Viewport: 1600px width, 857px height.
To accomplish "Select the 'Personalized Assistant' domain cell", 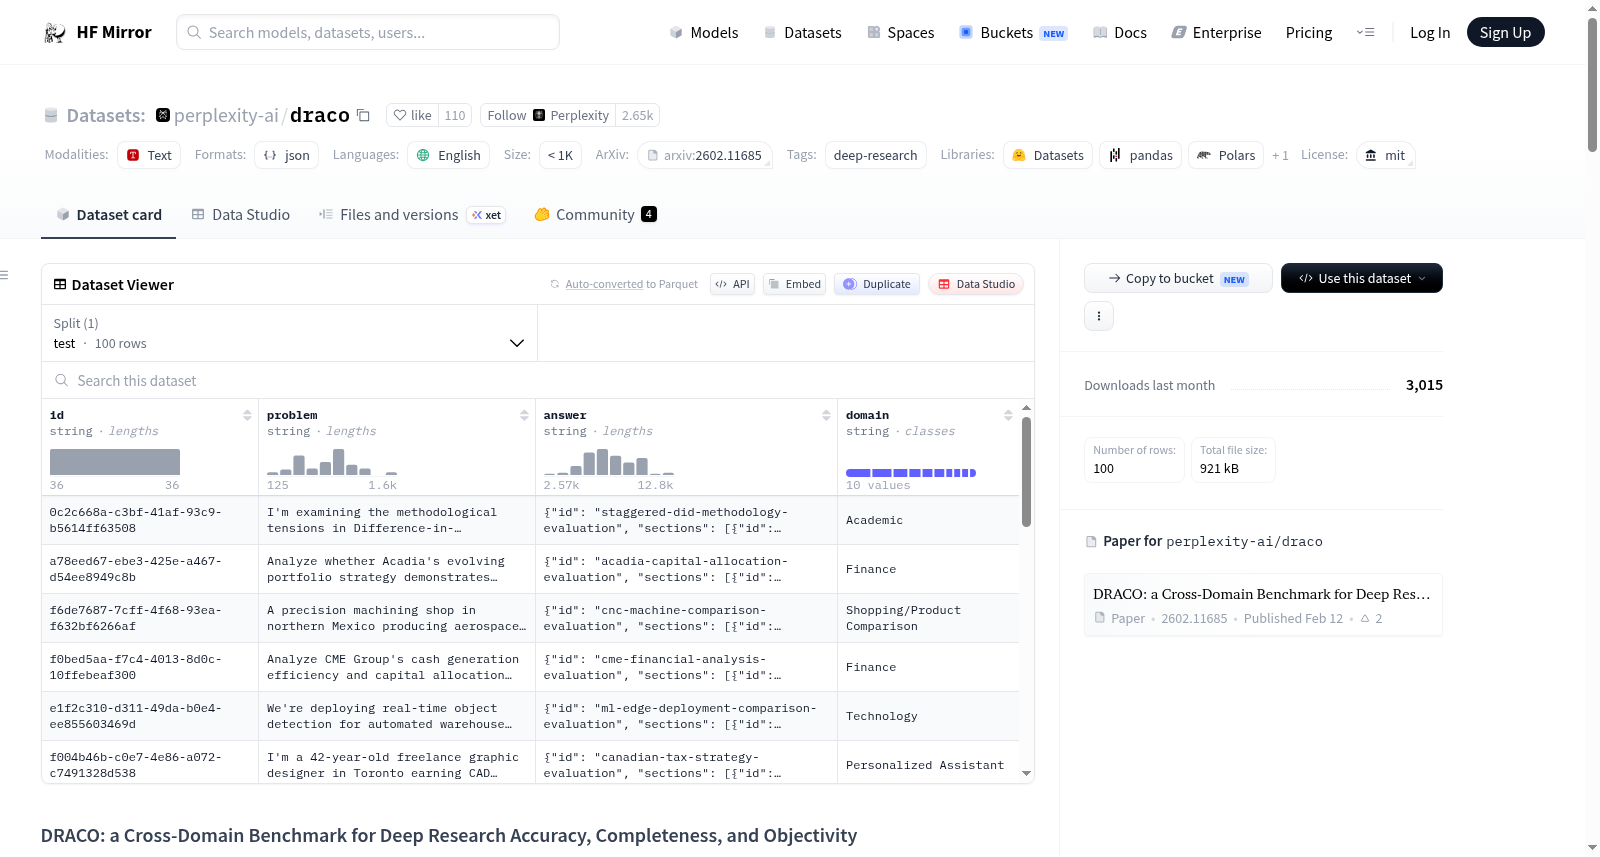I will 928,765.
